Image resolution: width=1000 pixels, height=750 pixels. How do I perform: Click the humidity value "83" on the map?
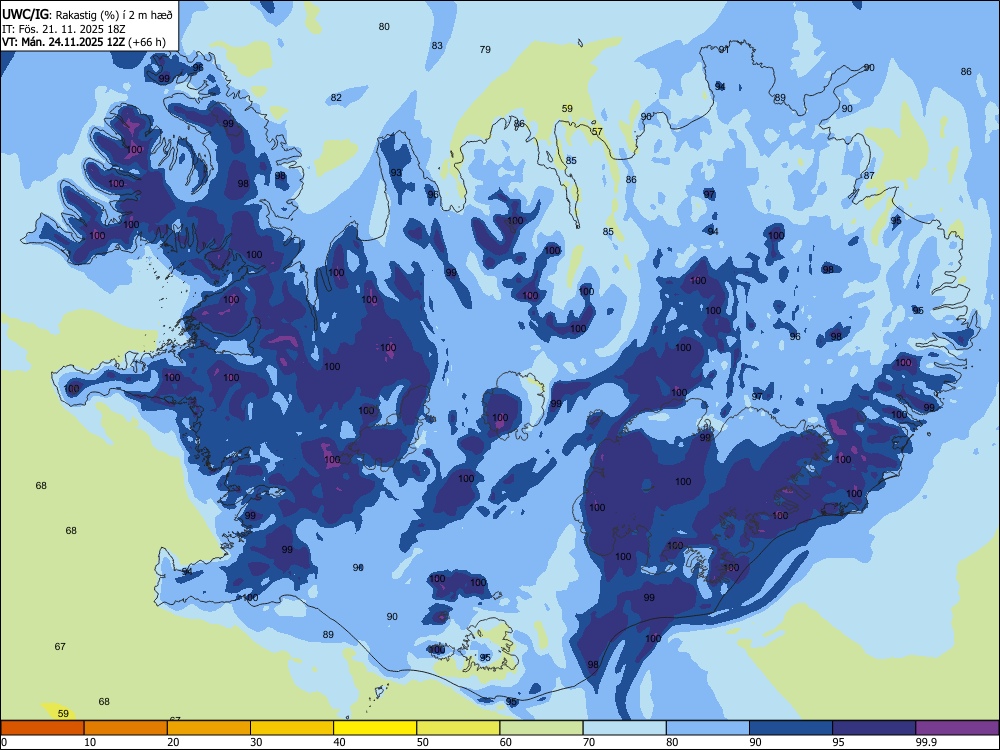tap(437, 46)
